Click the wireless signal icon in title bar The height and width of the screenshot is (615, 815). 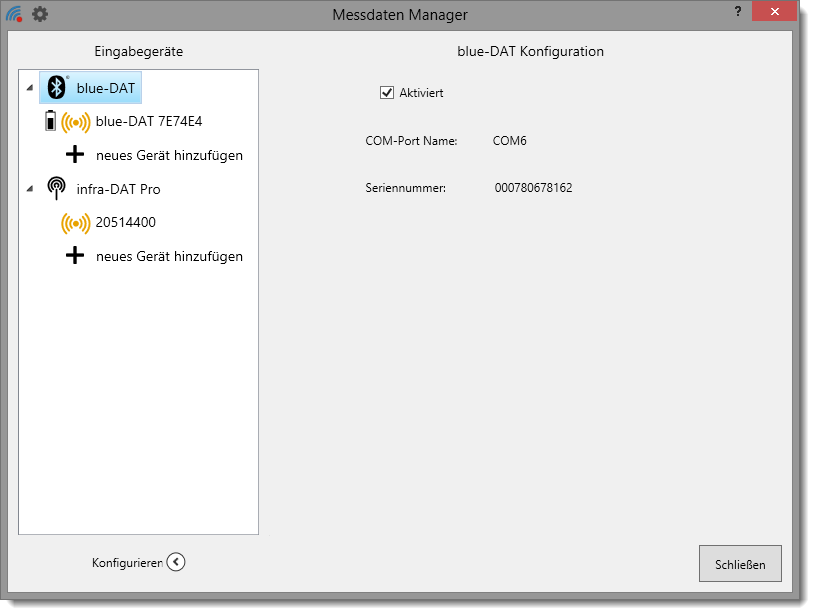tap(14, 15)
